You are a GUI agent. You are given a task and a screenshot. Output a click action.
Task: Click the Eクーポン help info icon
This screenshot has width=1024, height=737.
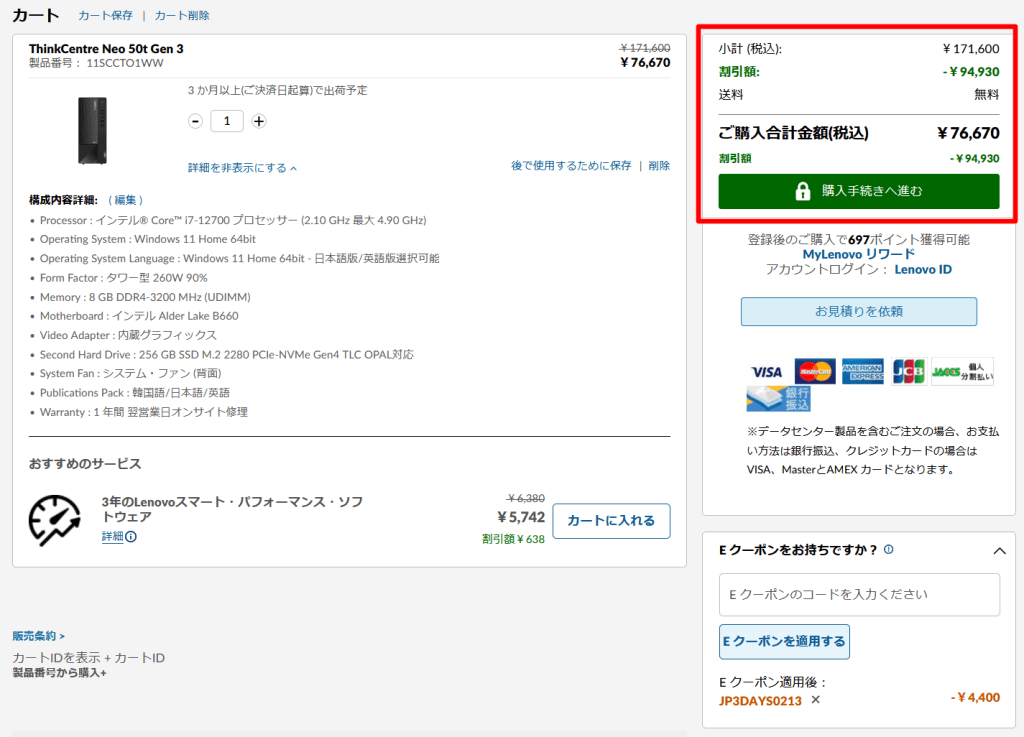[x=889, y=550]
